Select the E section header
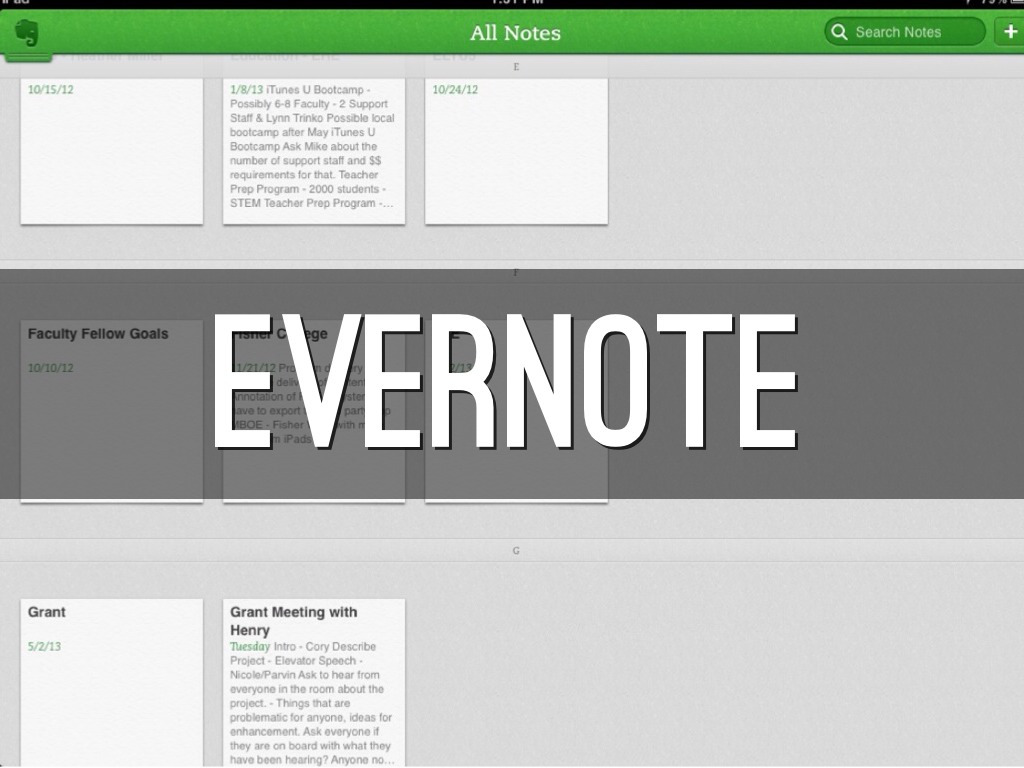1024x768 pixels. (x=516, y=67)
